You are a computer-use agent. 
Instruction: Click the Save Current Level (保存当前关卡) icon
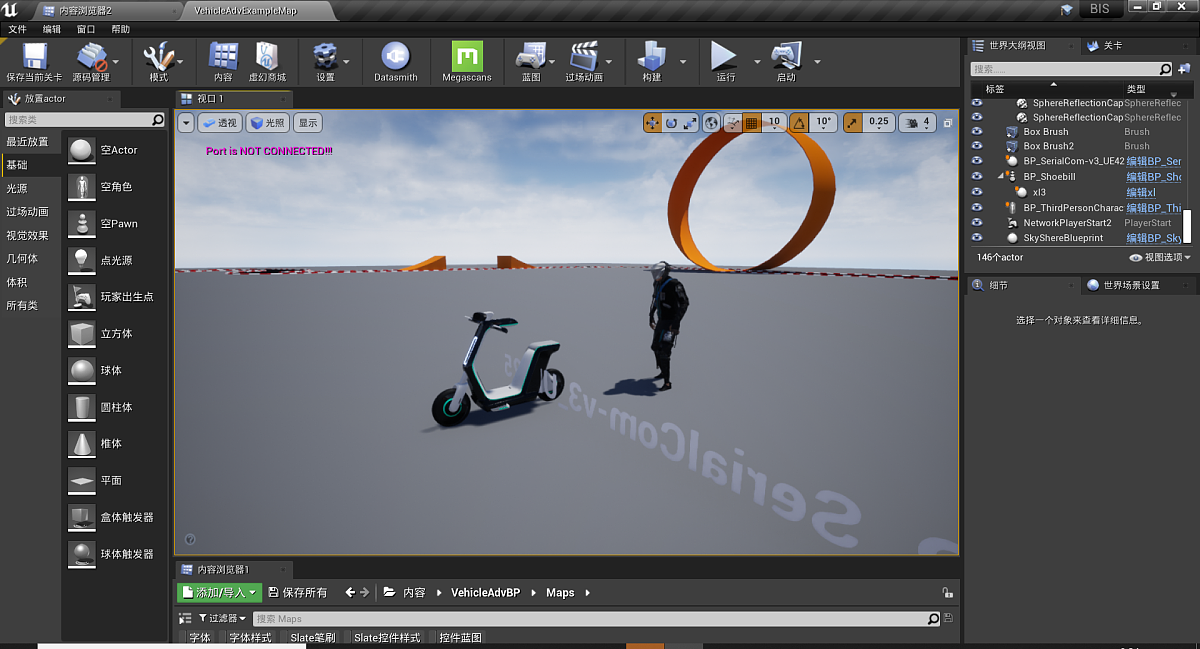click(x=34, y=57)
